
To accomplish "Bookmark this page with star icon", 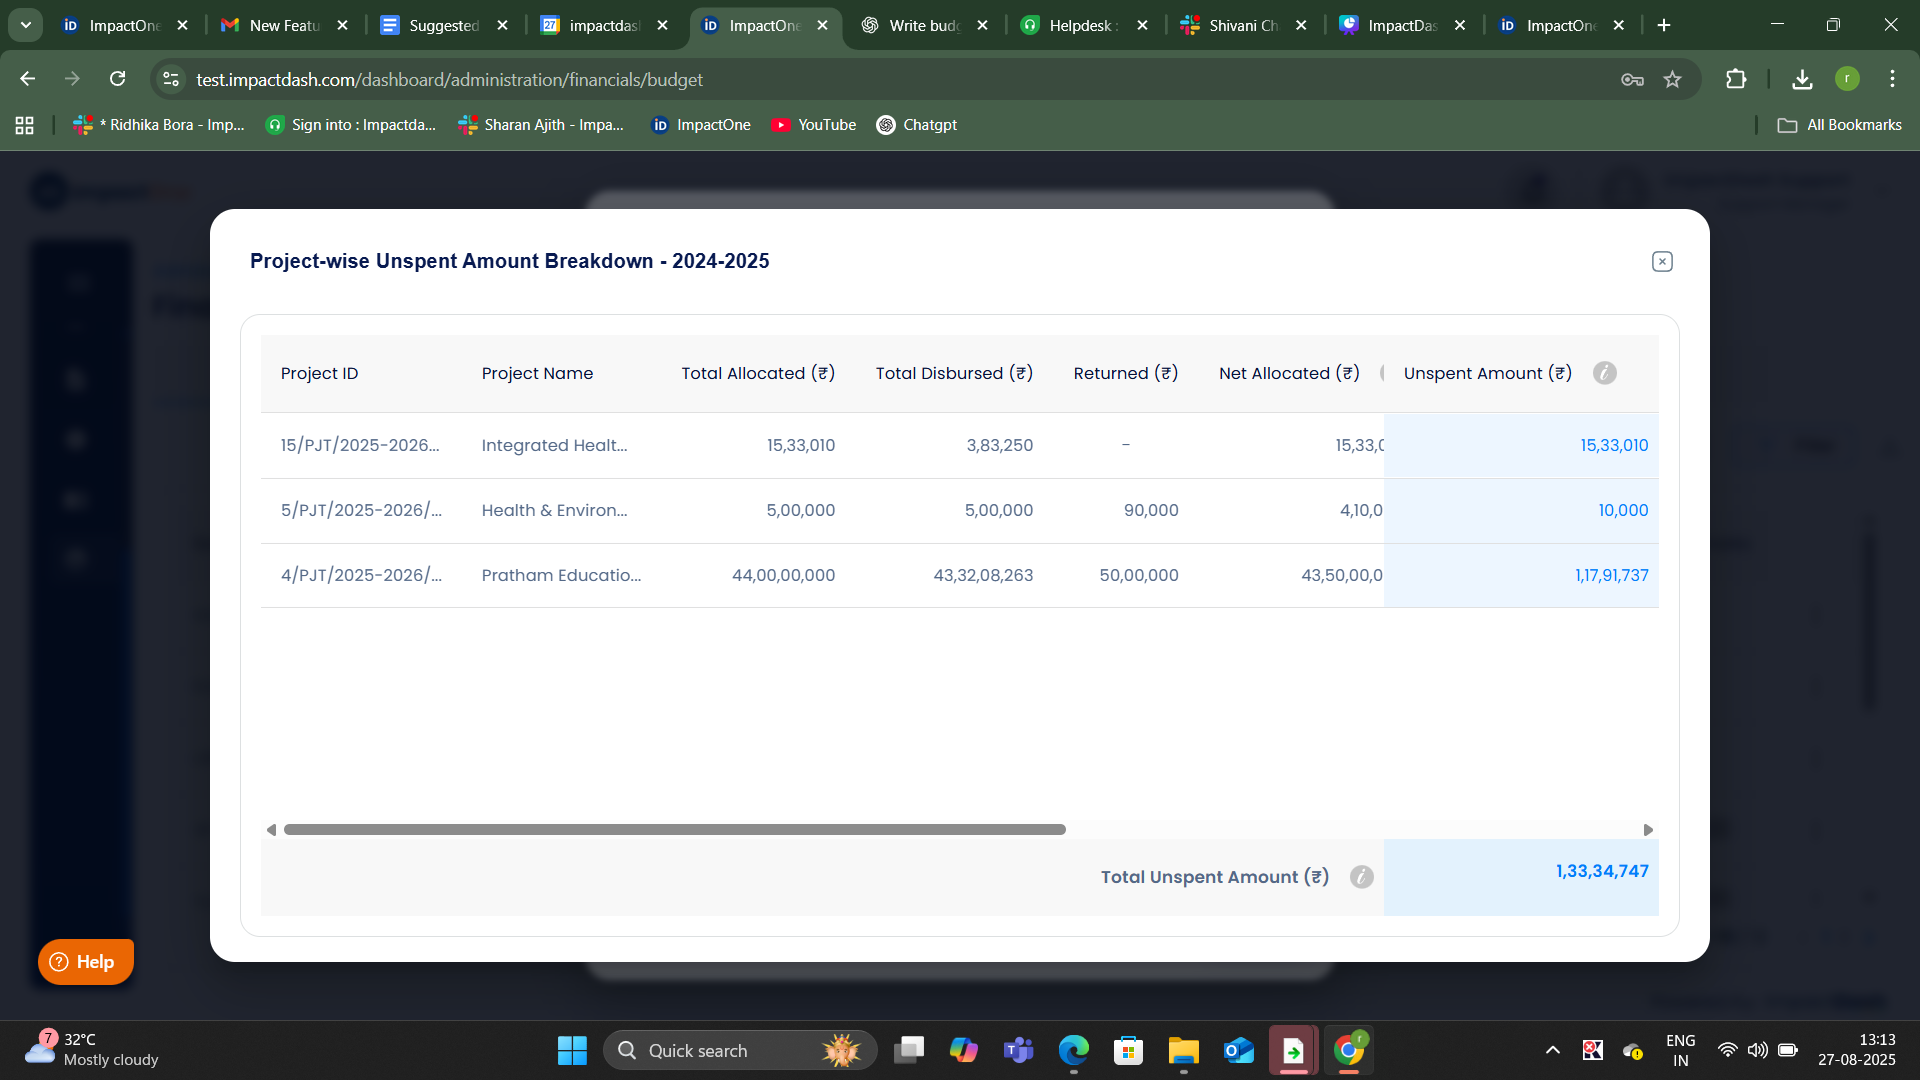I will 1672,79.
